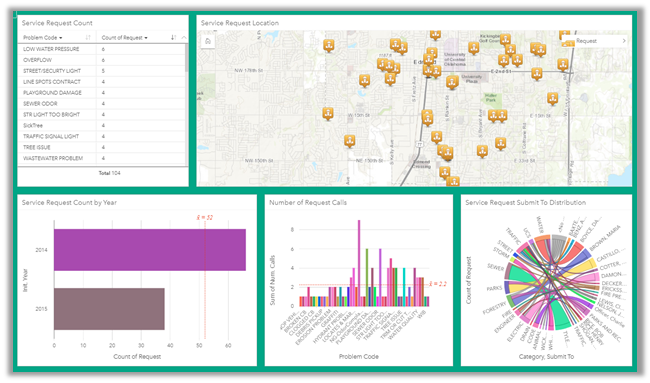
Task: Select the SickTree row
Action: tap(102, 126)
